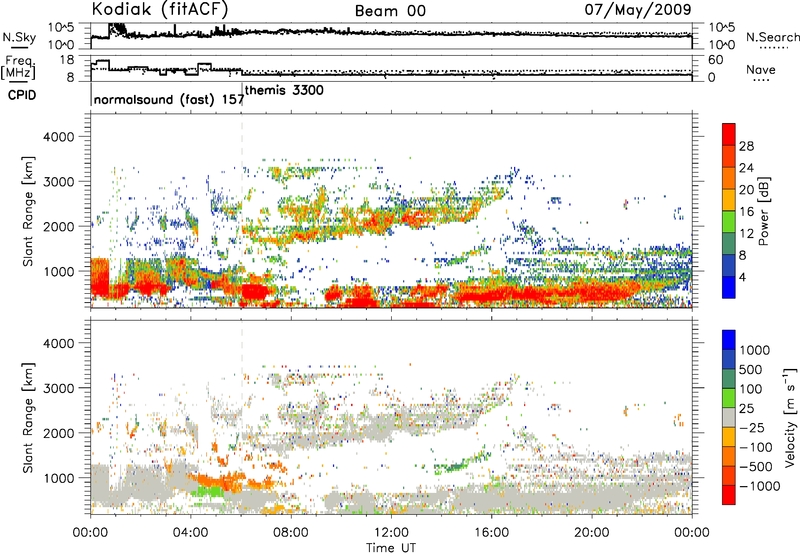Click the "Time UT" axis title

click(391, 547)
